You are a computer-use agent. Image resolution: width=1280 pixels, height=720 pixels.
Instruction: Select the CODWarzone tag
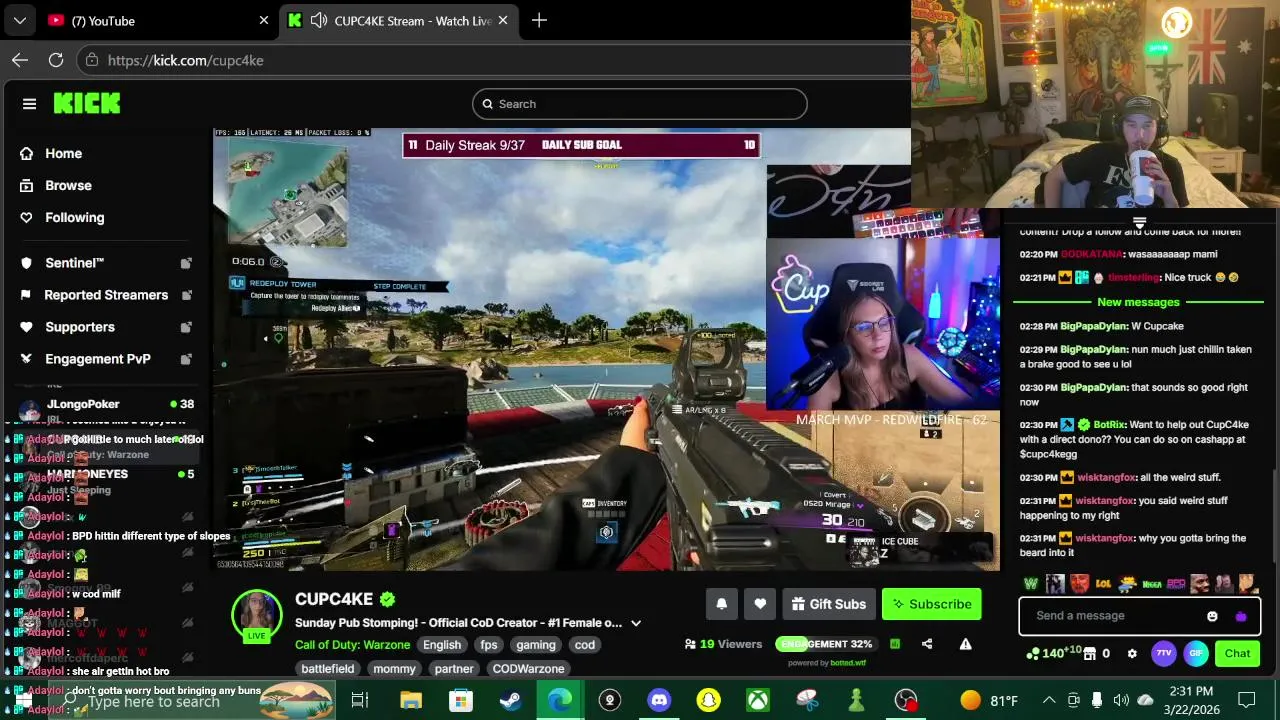pos(529,669)
